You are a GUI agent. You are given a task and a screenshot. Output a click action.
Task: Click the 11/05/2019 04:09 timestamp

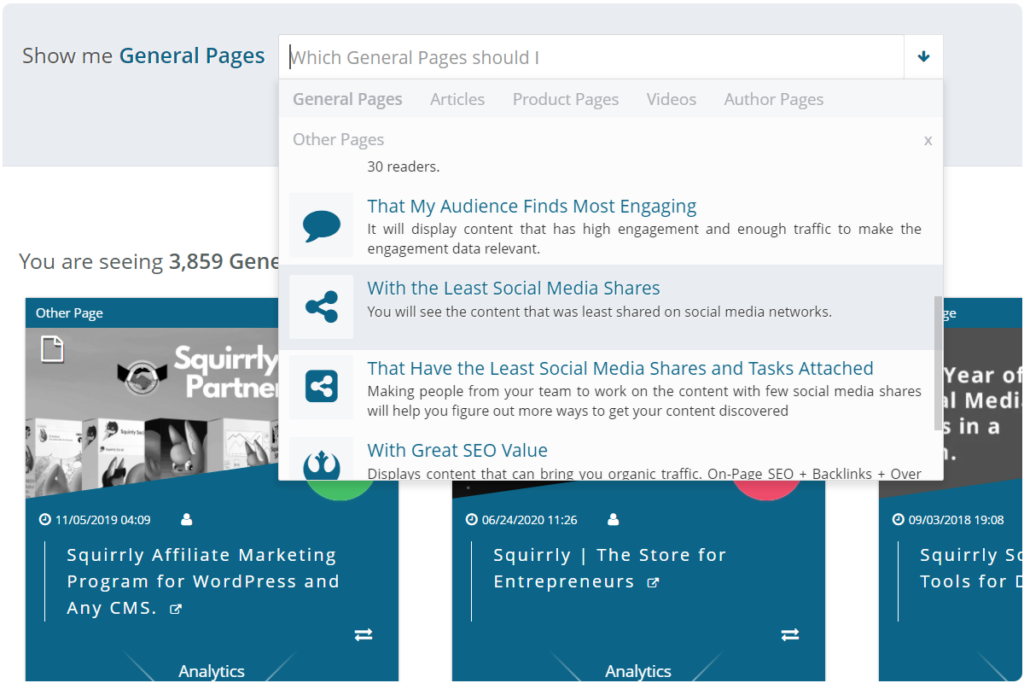click(103, 520)
